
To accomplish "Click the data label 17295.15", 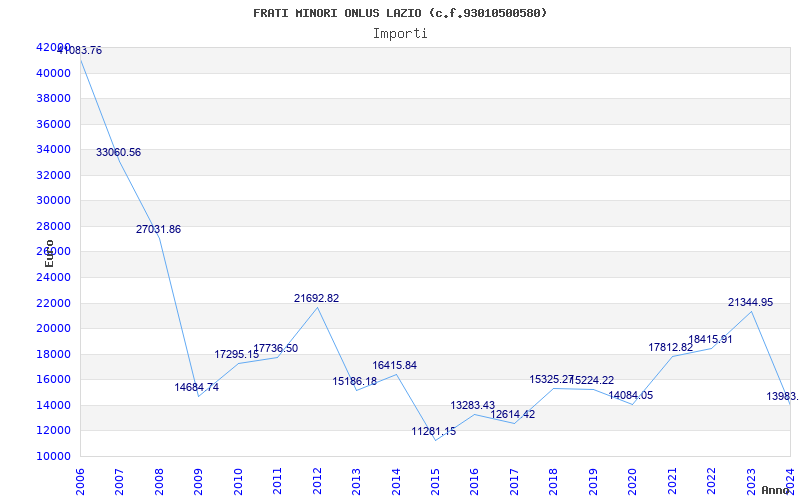I will (x=237, y=354).
